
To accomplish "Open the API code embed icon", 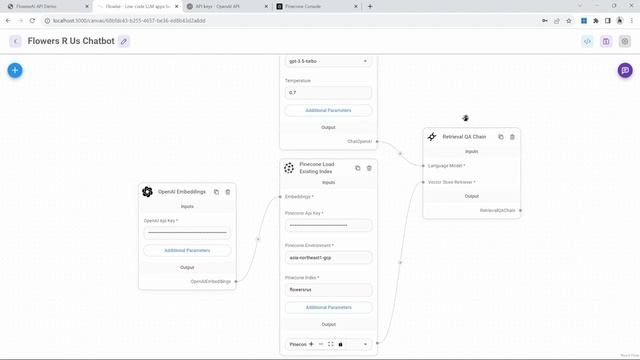I will [x=587, y=41].
